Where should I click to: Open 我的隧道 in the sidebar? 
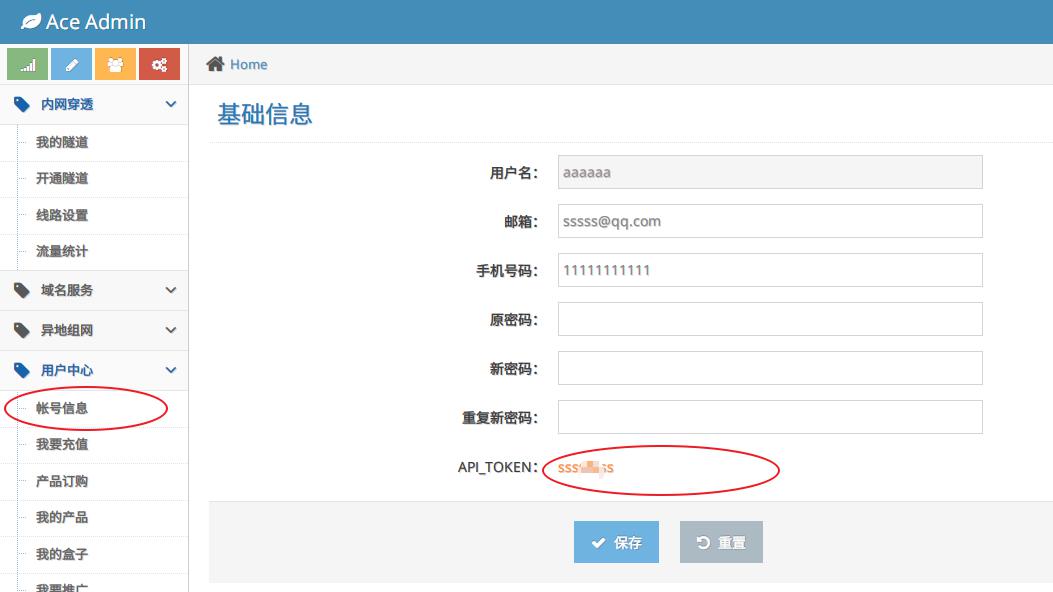click(x=62, y=142)
